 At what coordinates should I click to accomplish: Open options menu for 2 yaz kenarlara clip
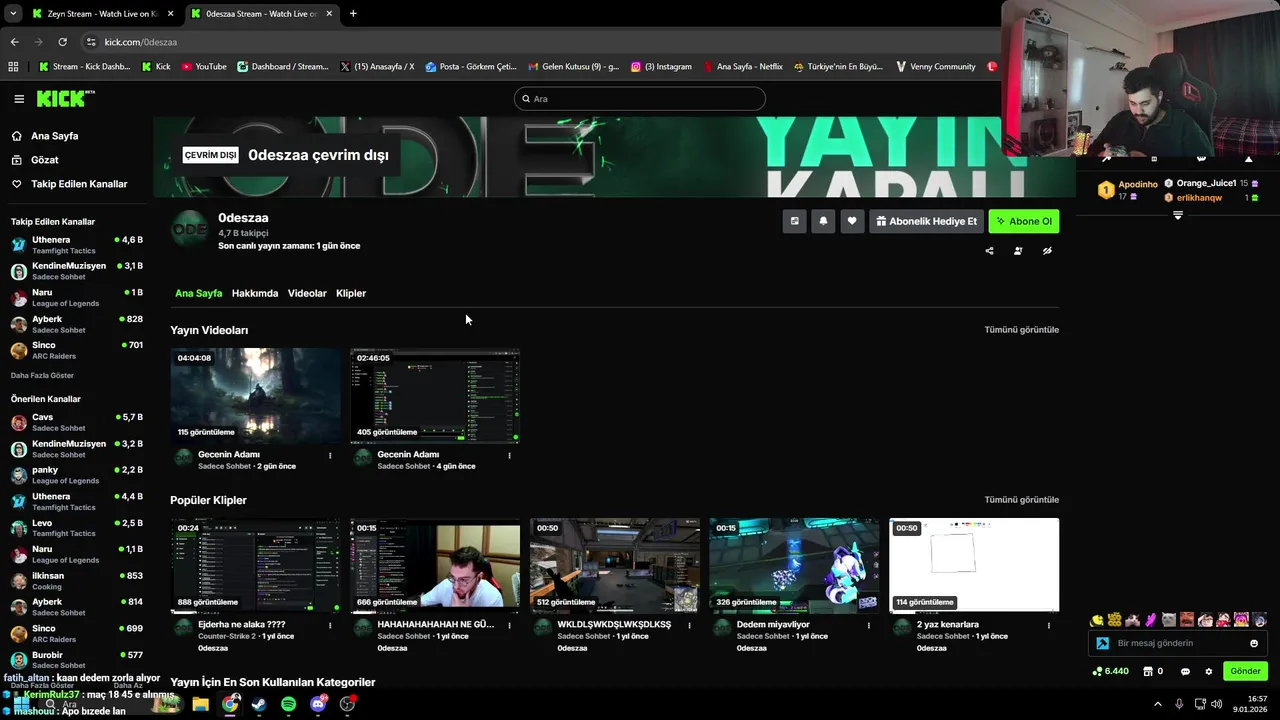tap(1049, 625)
